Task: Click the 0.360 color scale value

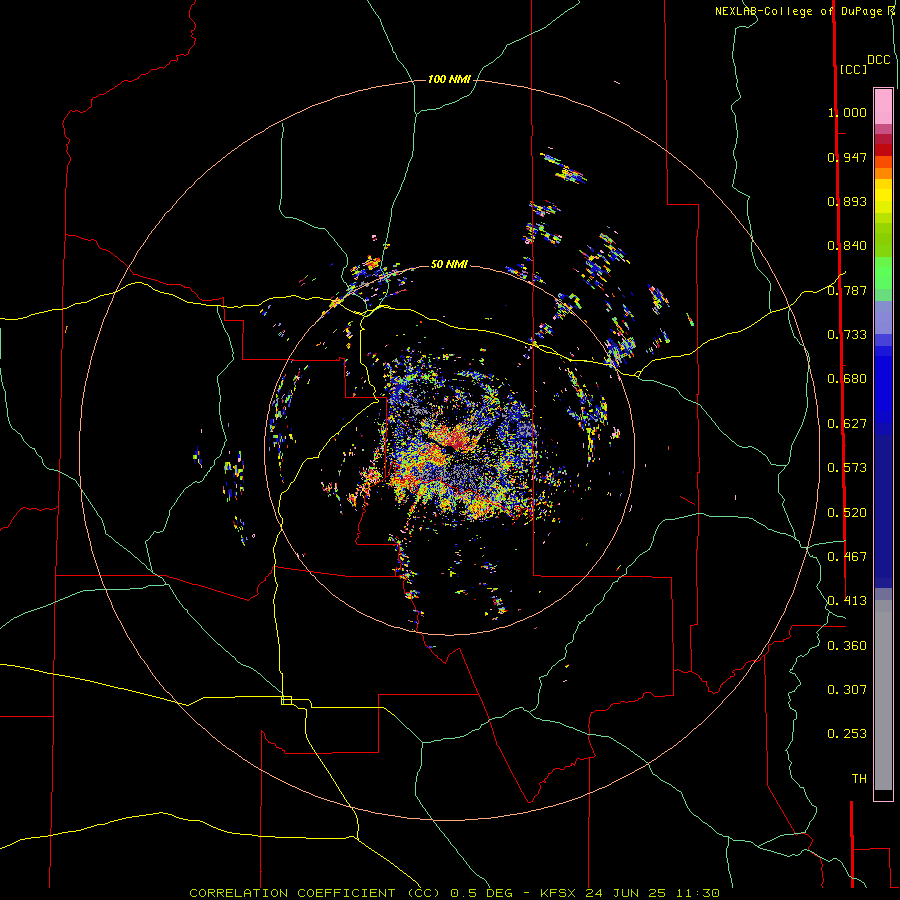Action: click(x=847, y=646)
